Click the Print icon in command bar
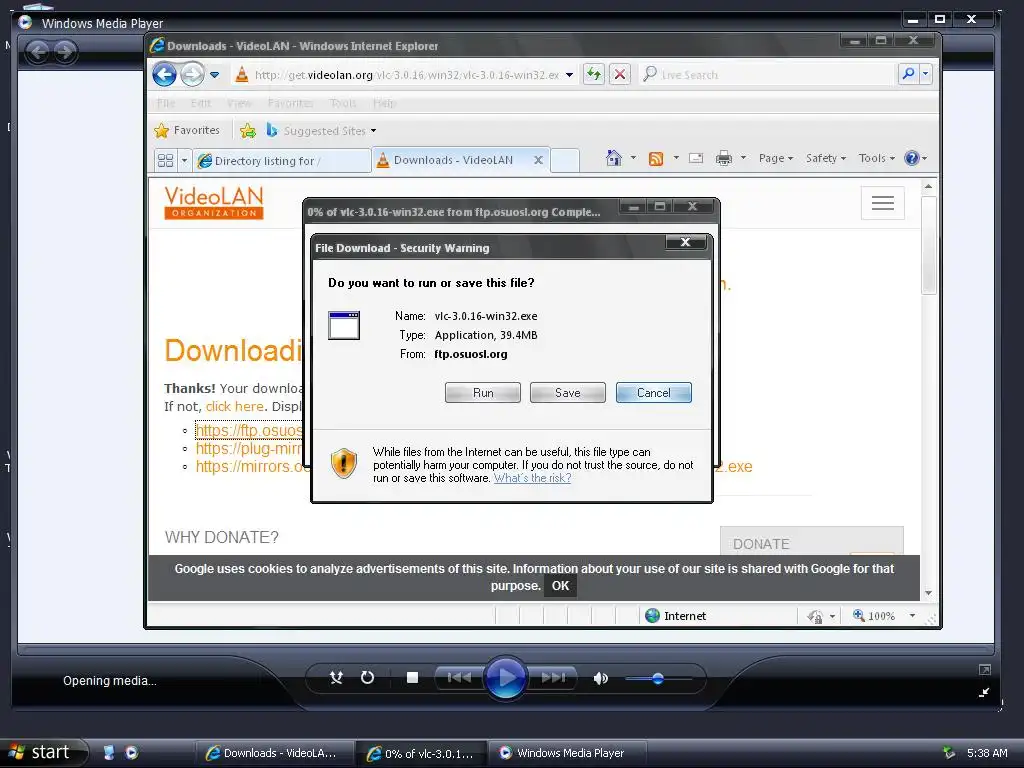1024x768 pixels. coord(724,158)
